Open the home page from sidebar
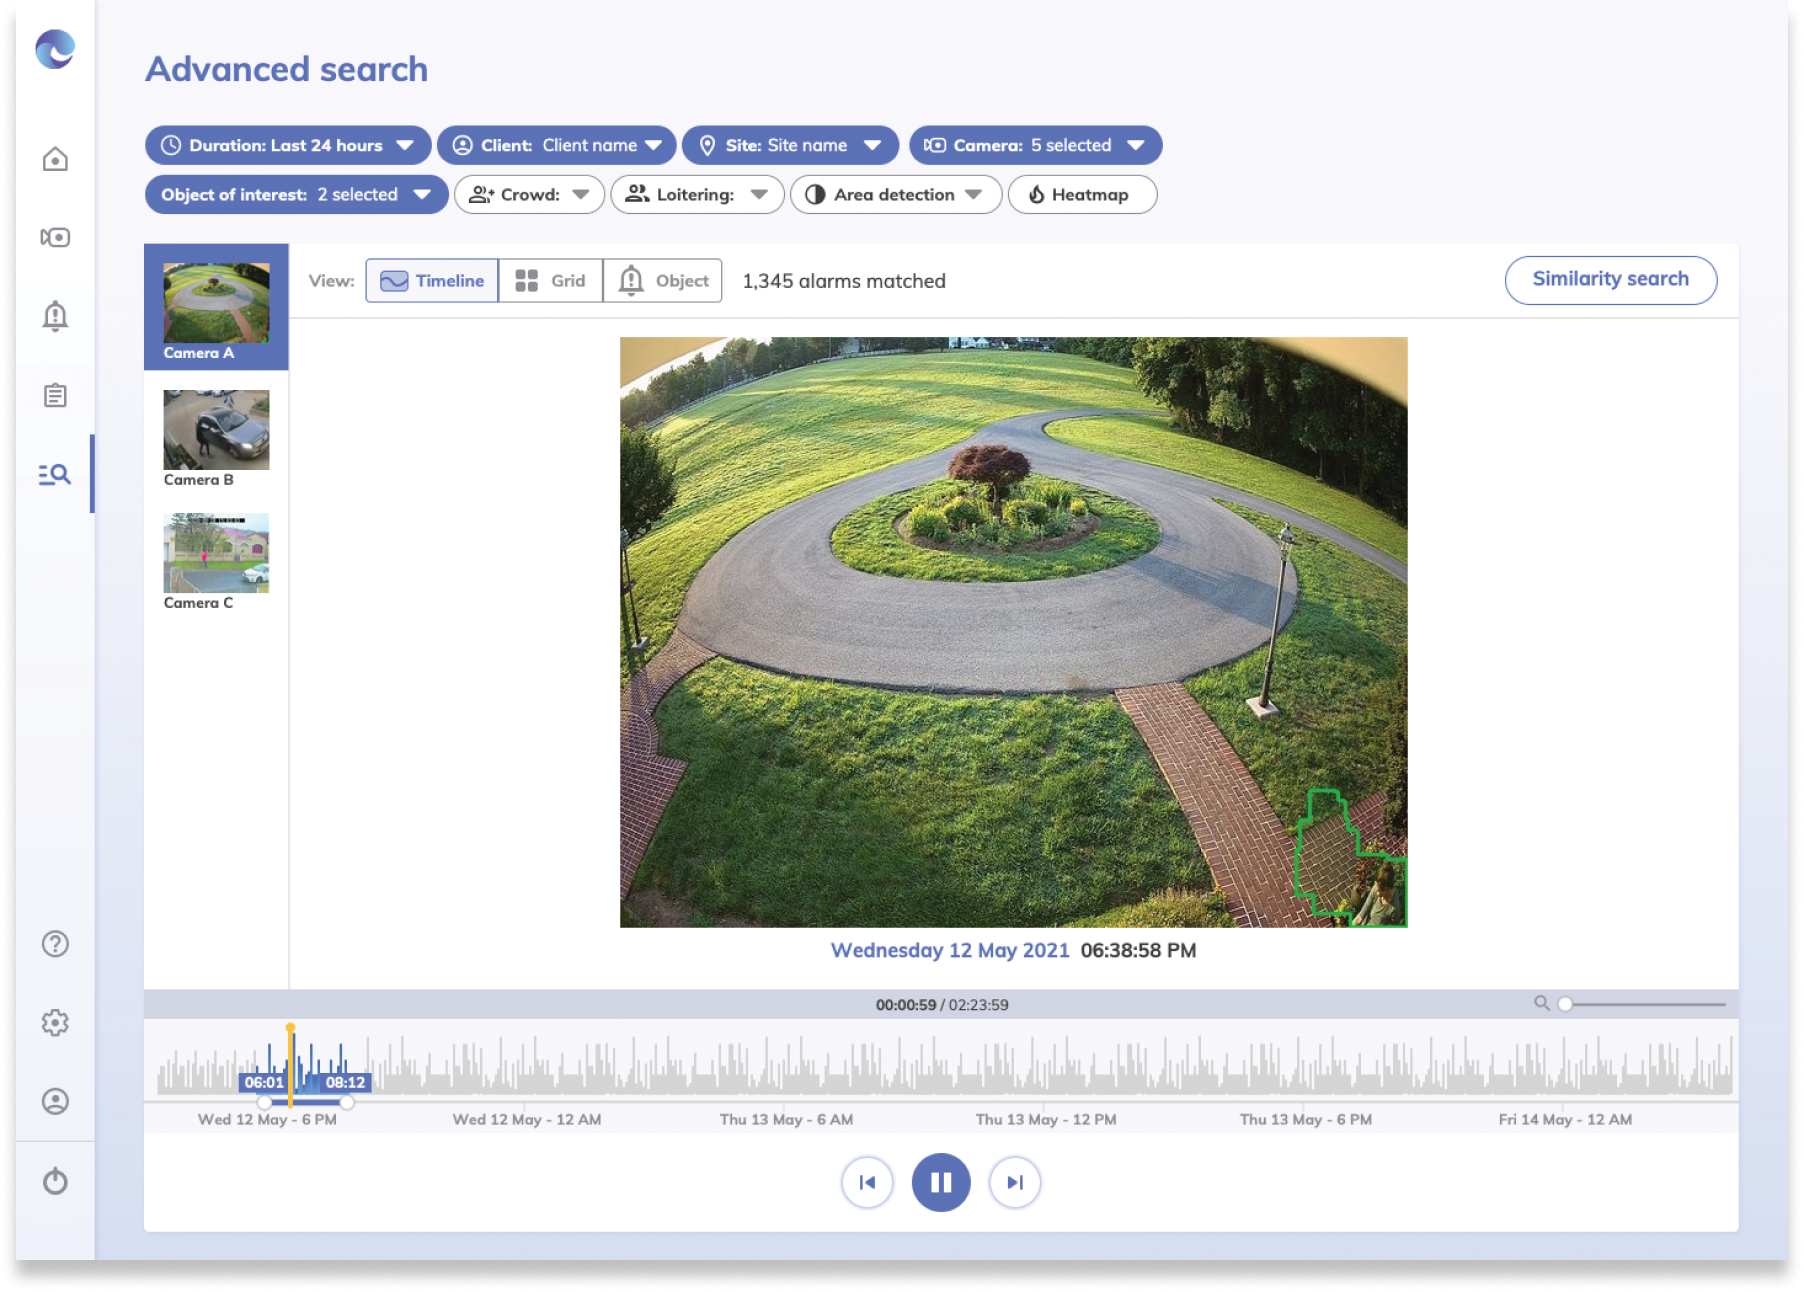Viewport: 1804px width, 1292px height. pos(55,159)
